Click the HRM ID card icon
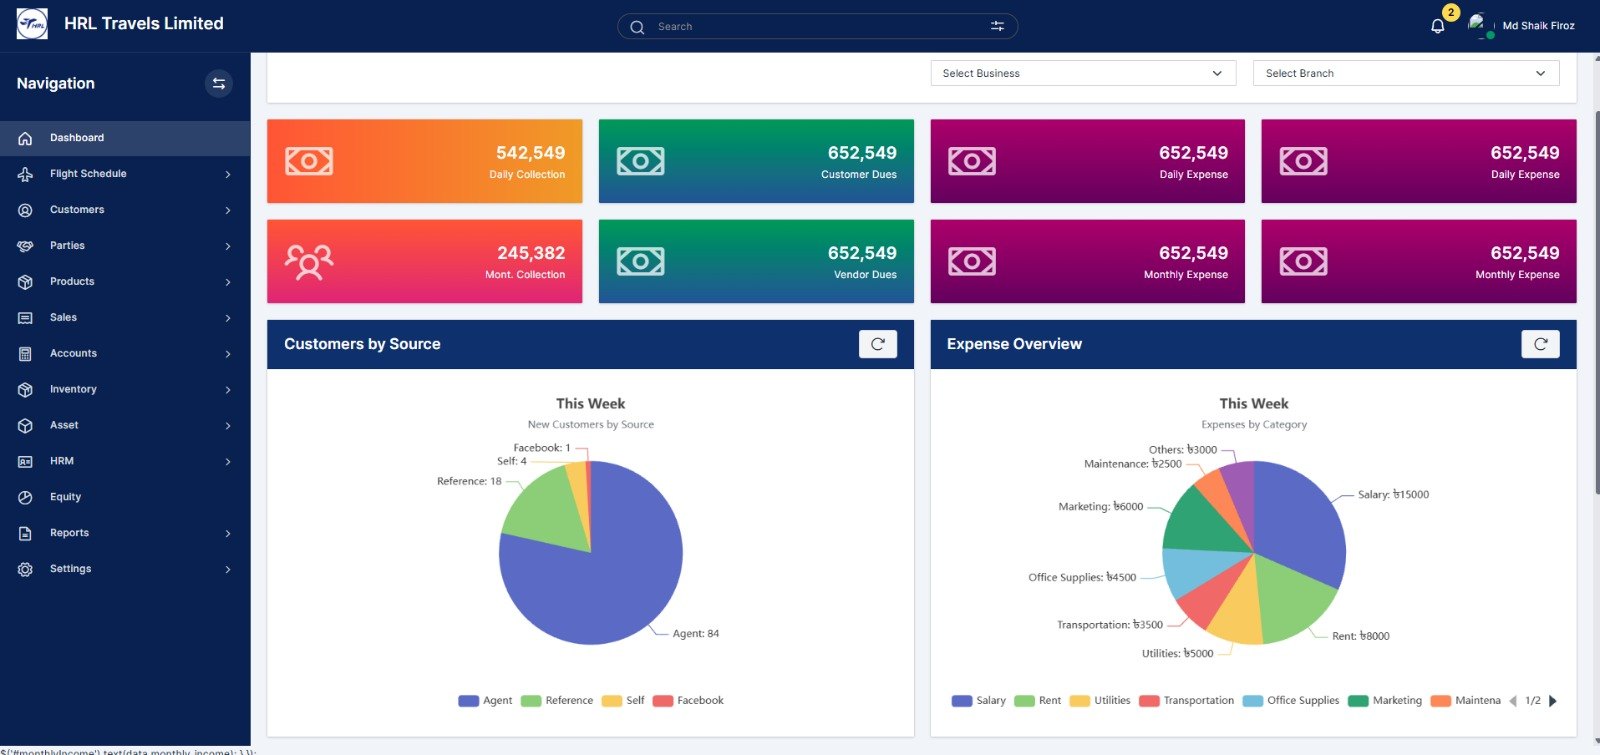Image resolution: width=1600 pixels, height=755 pixels. point(26,461)
